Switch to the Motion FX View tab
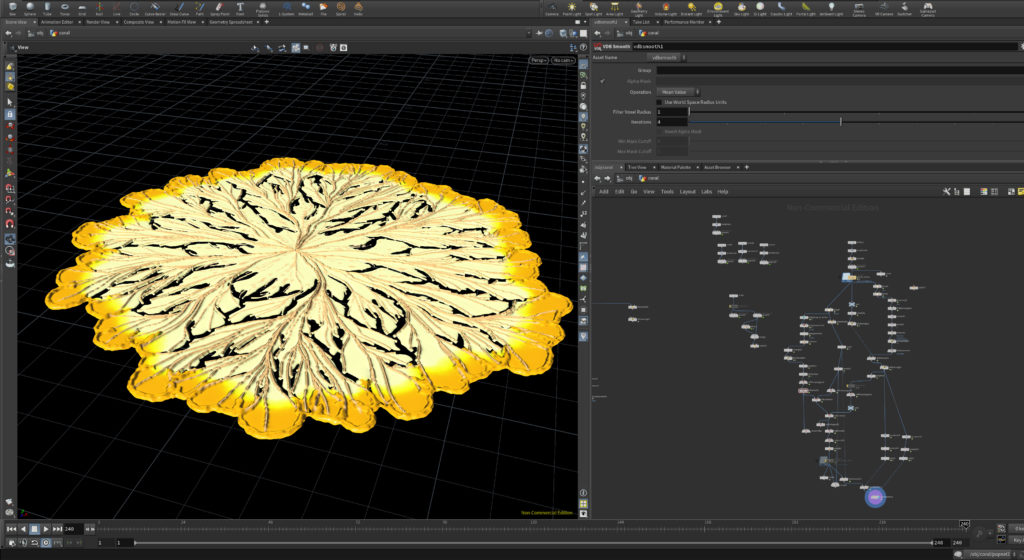The height and width of the screenshot is (560, 1024). [x=182, y=22]
